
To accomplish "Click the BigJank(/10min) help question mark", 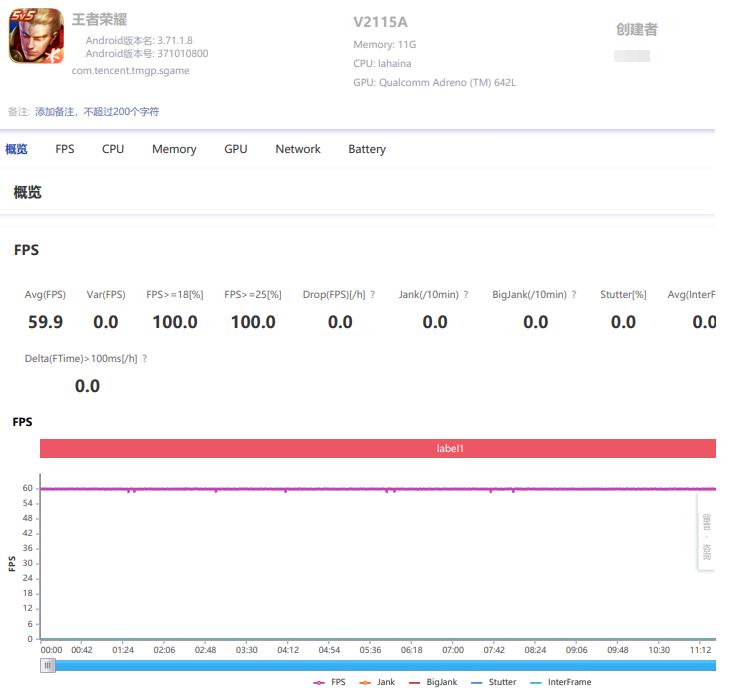I will (574, 295).
